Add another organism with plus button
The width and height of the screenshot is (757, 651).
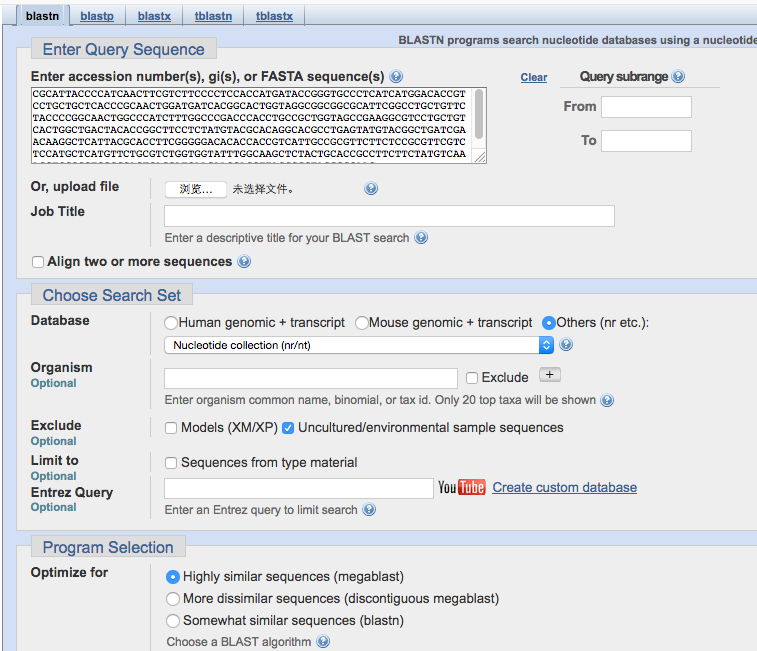549,375
